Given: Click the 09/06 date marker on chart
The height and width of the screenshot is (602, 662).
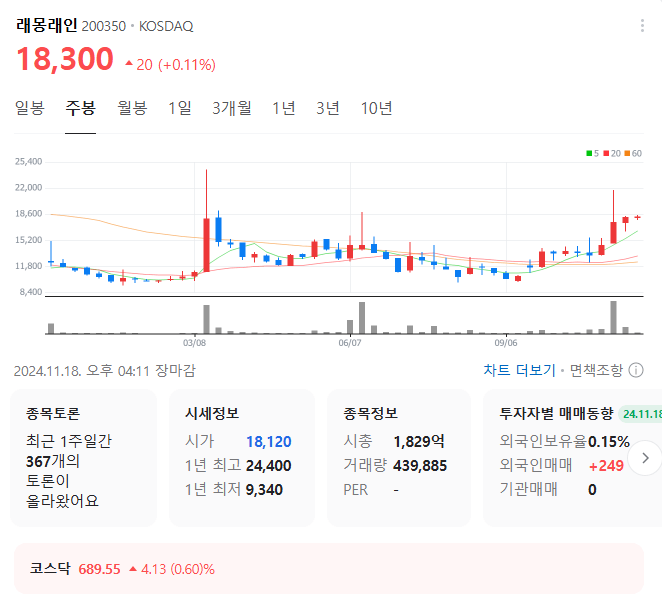Looking at the screenshot, I should click(506, 343).
